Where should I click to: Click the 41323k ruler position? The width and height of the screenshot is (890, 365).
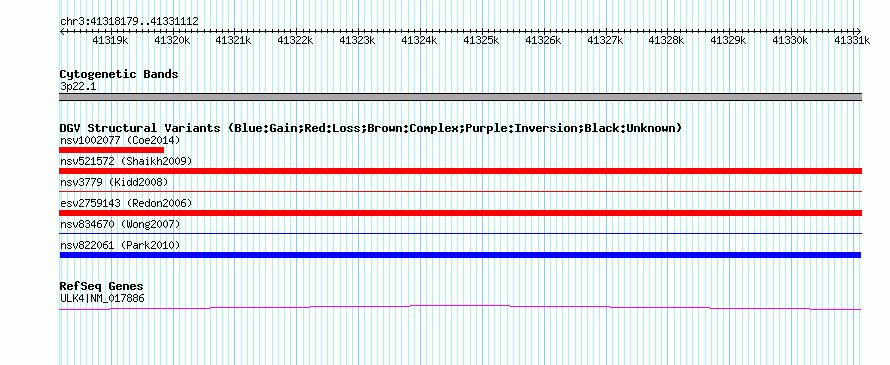[358, 41]
